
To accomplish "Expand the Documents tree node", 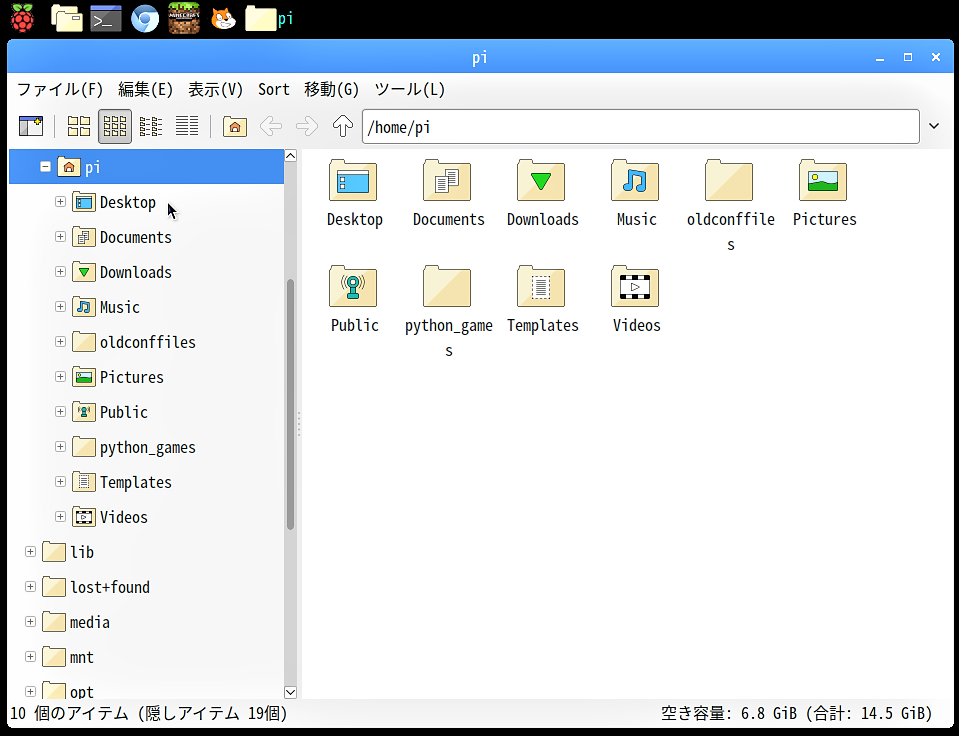I will click(60, 236).
